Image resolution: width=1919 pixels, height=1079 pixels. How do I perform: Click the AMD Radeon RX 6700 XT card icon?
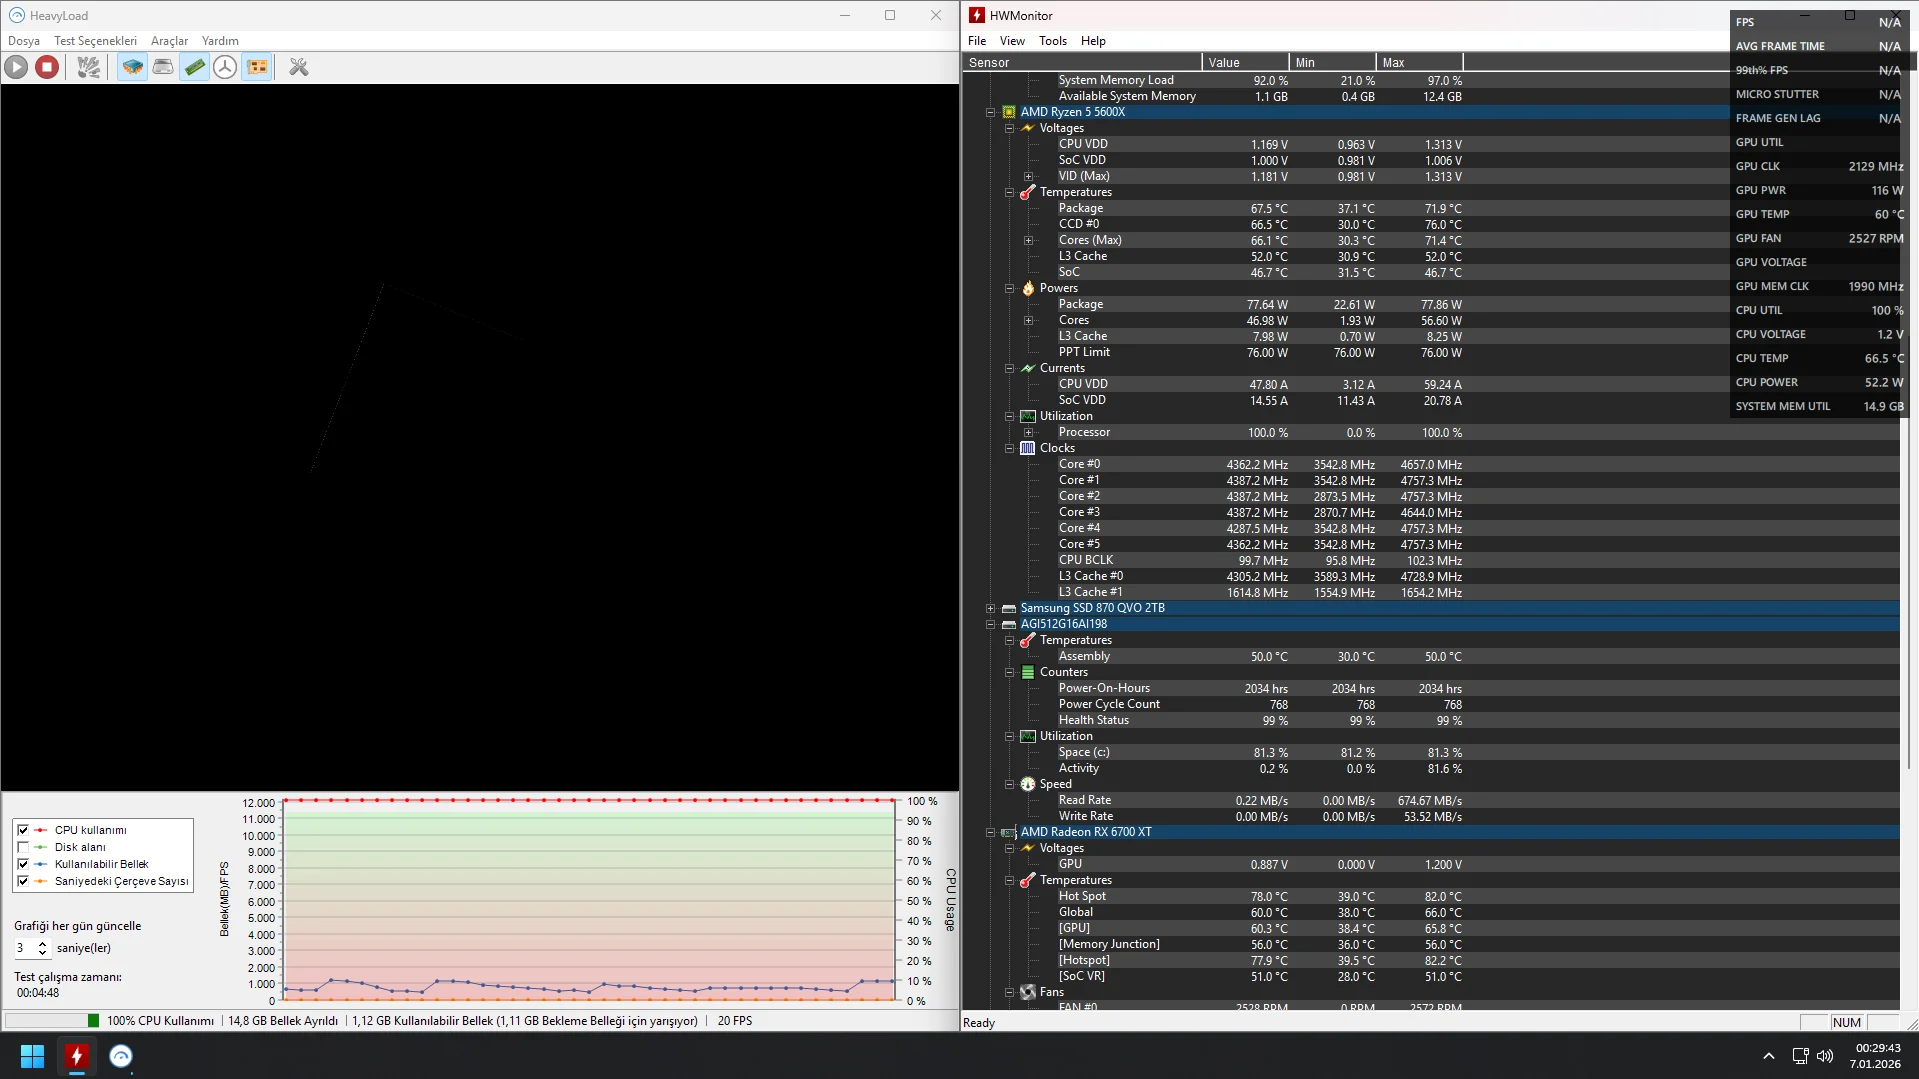1009,832
